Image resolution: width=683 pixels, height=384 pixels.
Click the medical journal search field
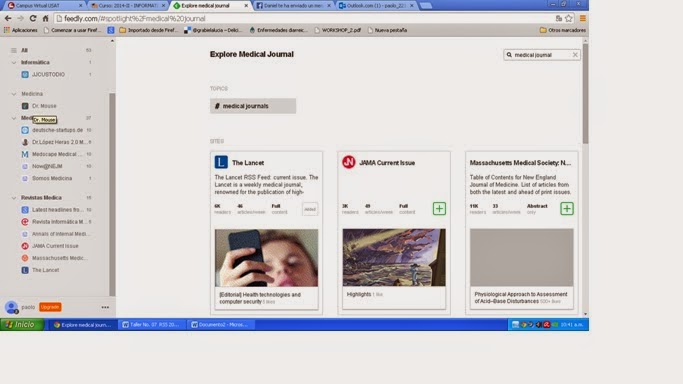click(541, 55)
